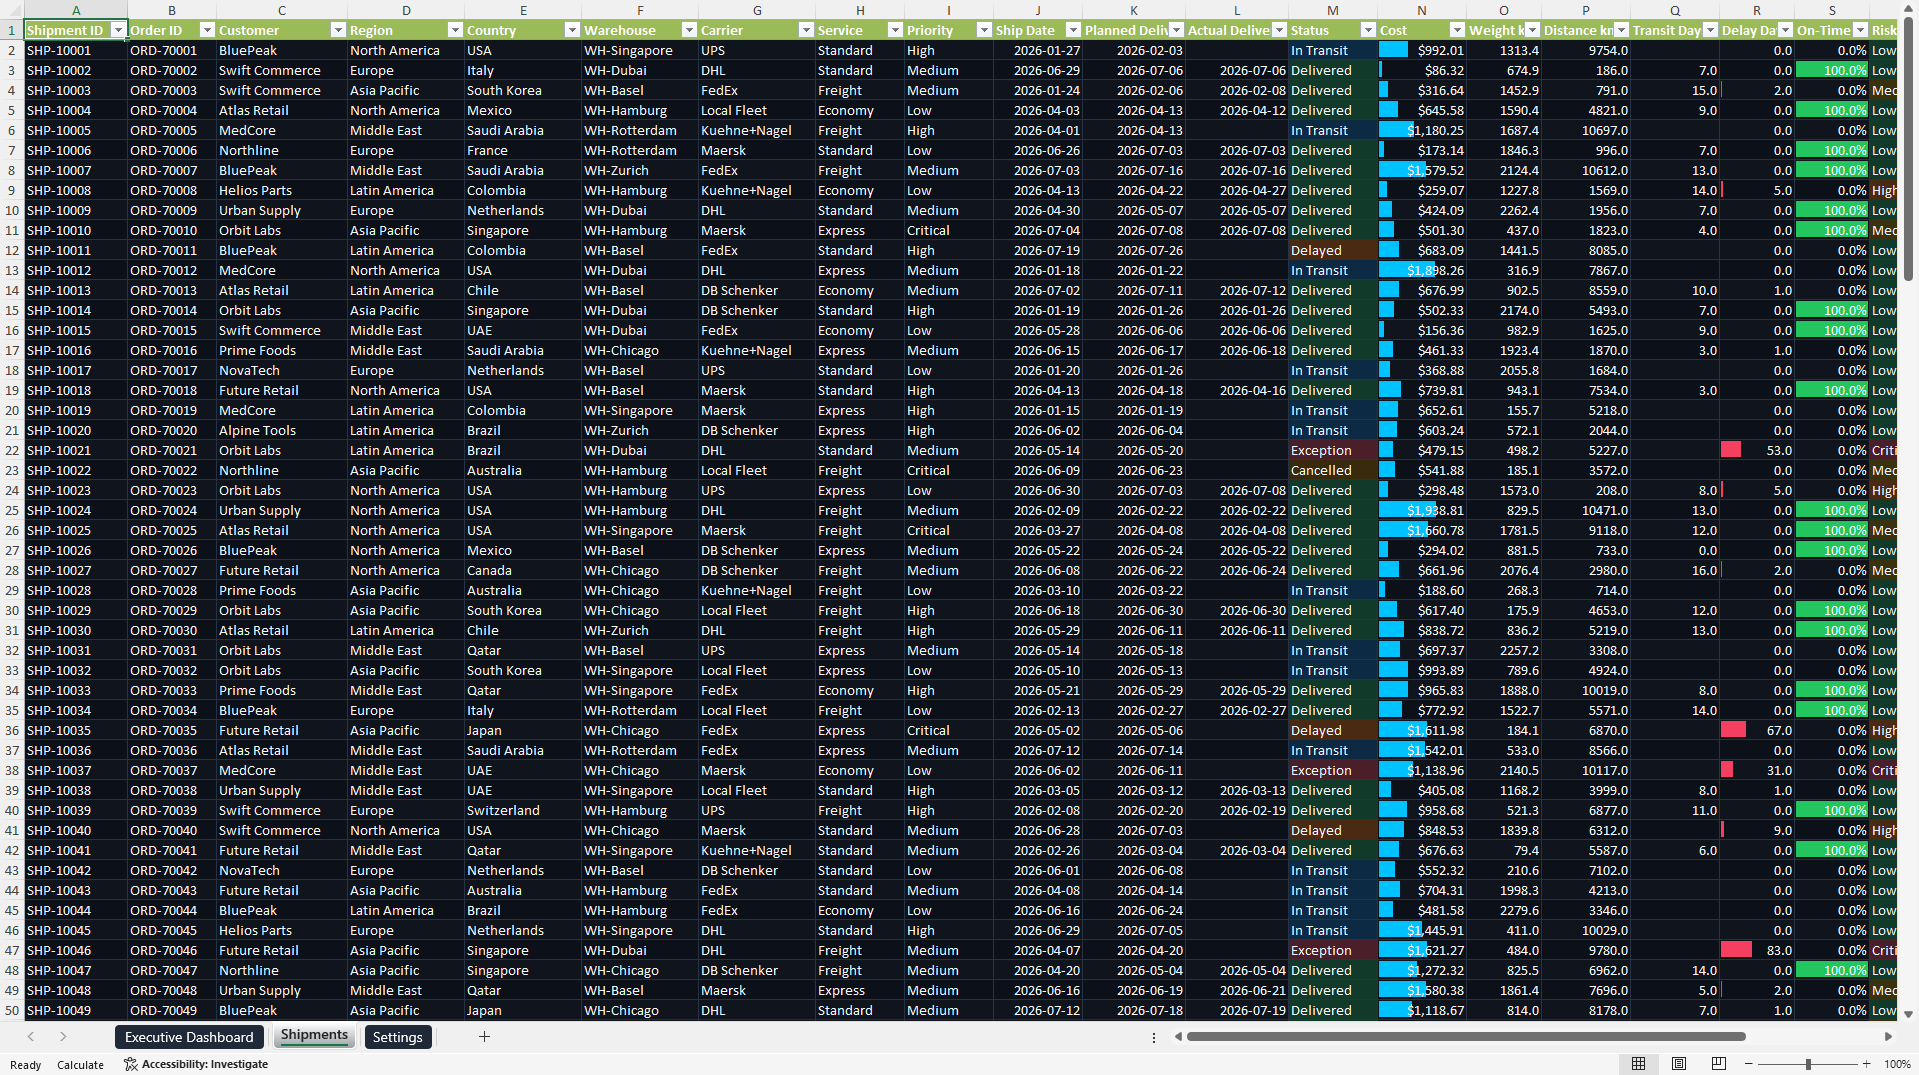Open the Warehouse column filter arrow

[689, 30]
